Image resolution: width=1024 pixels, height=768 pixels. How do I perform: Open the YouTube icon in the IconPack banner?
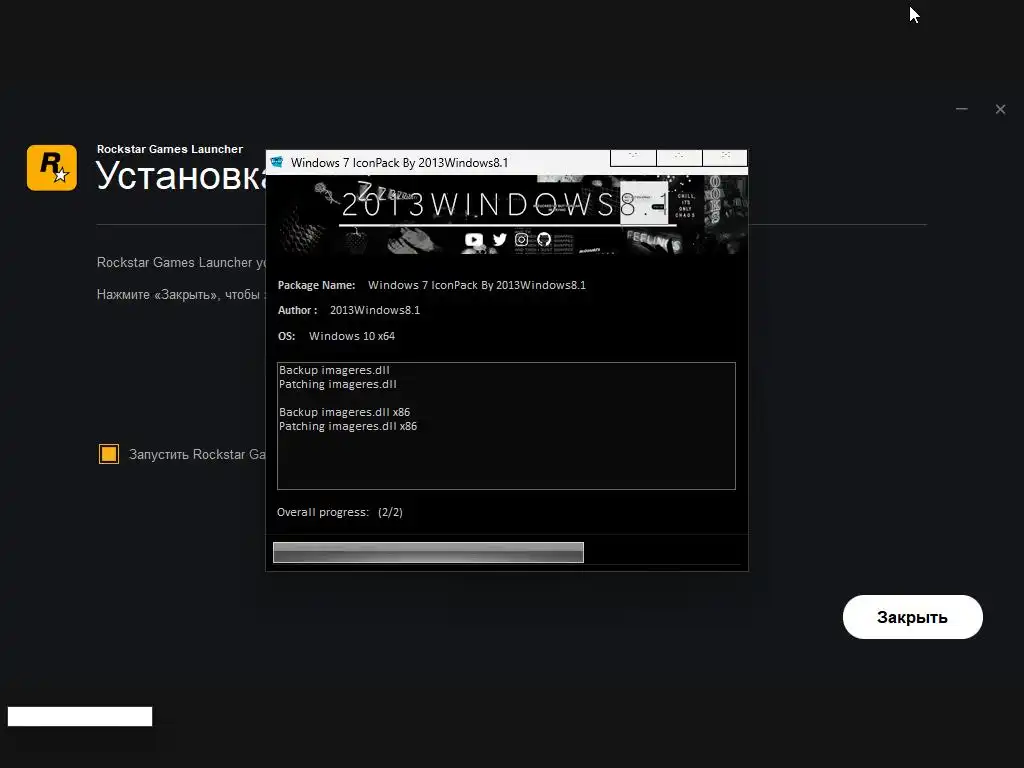(x=473, y=240)
